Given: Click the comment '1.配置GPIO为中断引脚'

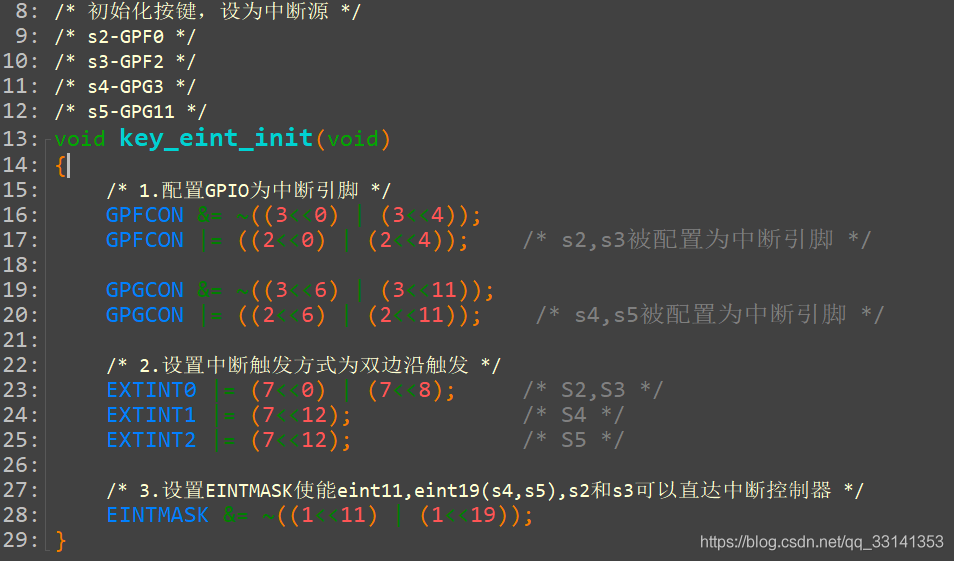Looking at the screenshot, I should click(x=248, y=190).
